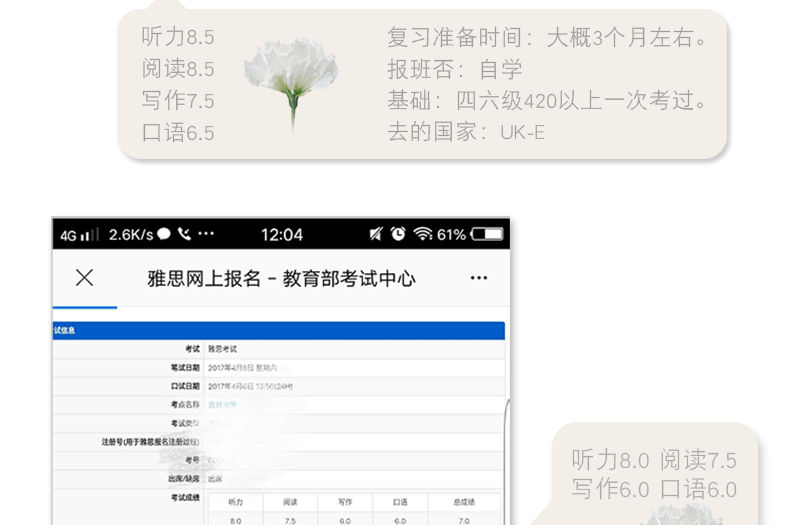Click 阅读8.5 in the top bubble
The image size is (790, 525).
[178, 69]
